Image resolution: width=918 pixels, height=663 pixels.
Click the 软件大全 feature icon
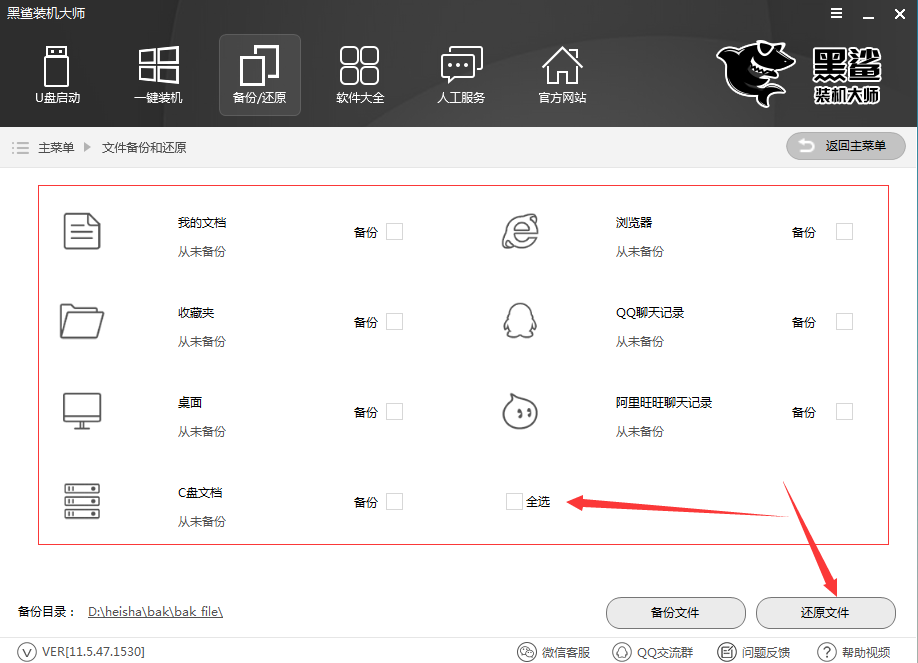click(x=360, y=75)
